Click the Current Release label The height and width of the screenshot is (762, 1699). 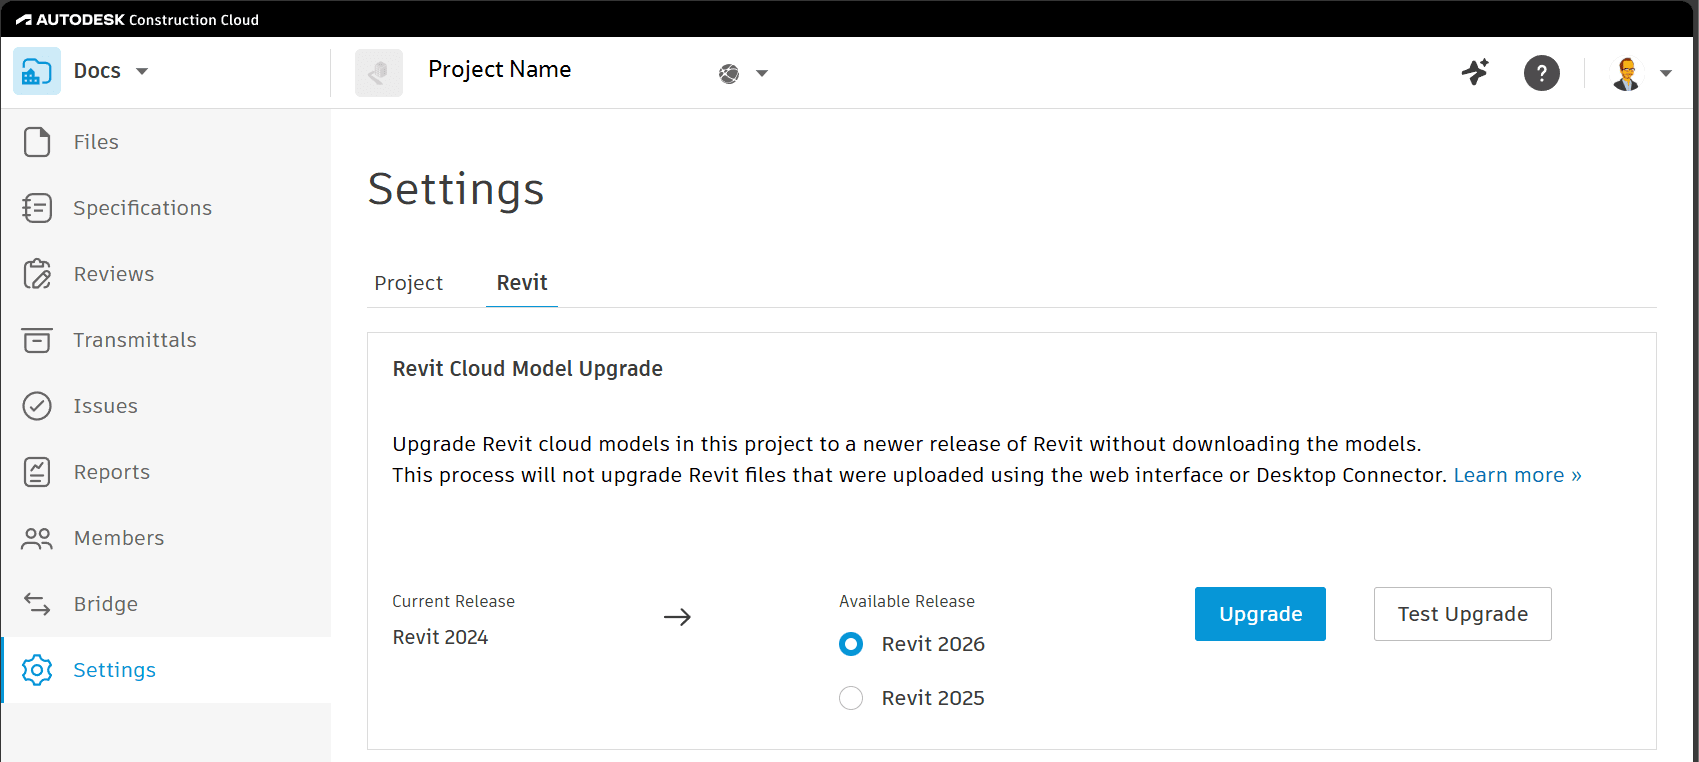click(x=454, y=601)
